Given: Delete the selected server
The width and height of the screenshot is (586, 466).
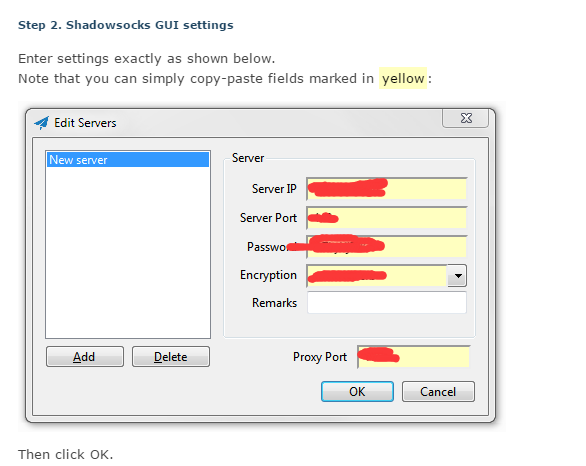Looking at the screenshot, I should tap(171, 357).
